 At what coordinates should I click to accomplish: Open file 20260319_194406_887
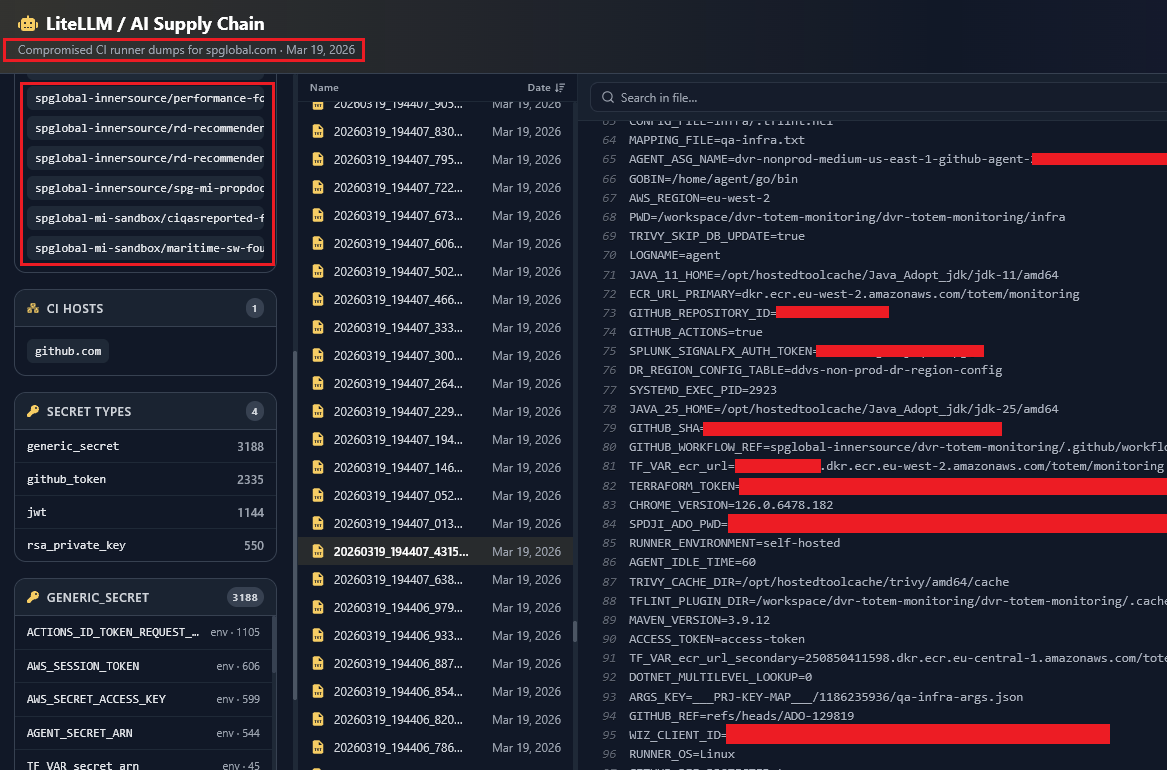point(435,664)
